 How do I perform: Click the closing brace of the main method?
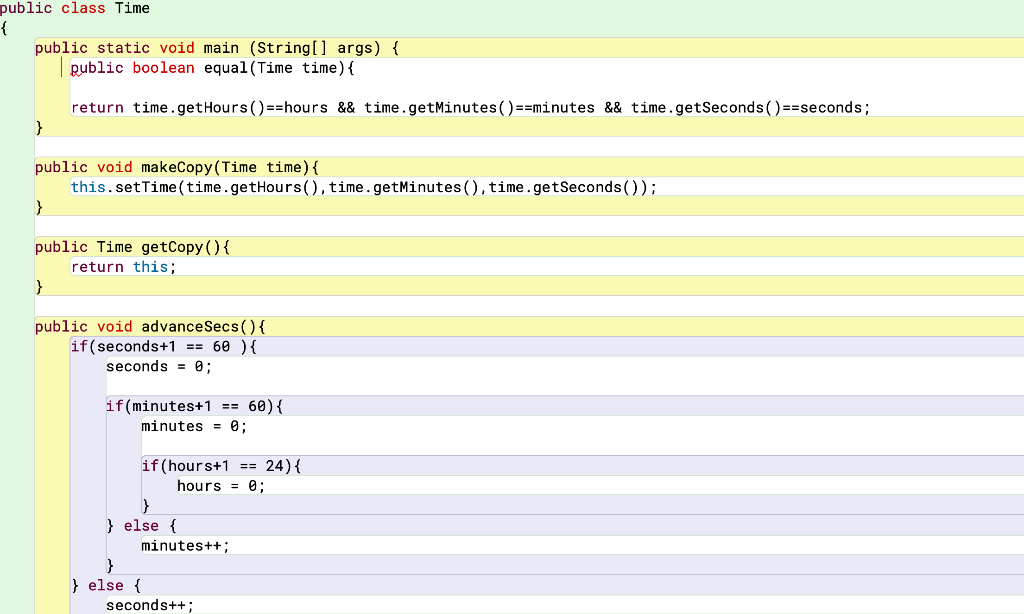pos(39,127)
